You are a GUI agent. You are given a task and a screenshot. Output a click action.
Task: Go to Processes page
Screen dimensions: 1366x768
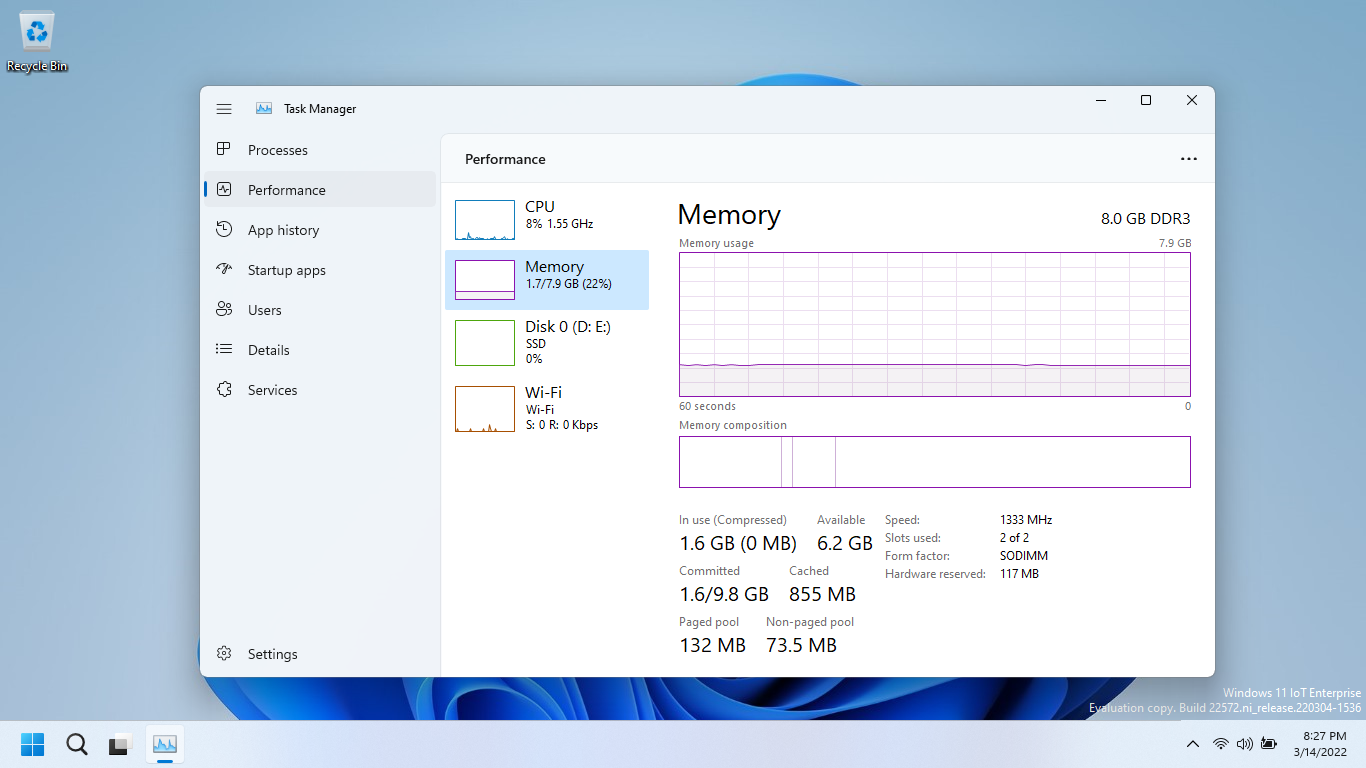tap(320, 150)
